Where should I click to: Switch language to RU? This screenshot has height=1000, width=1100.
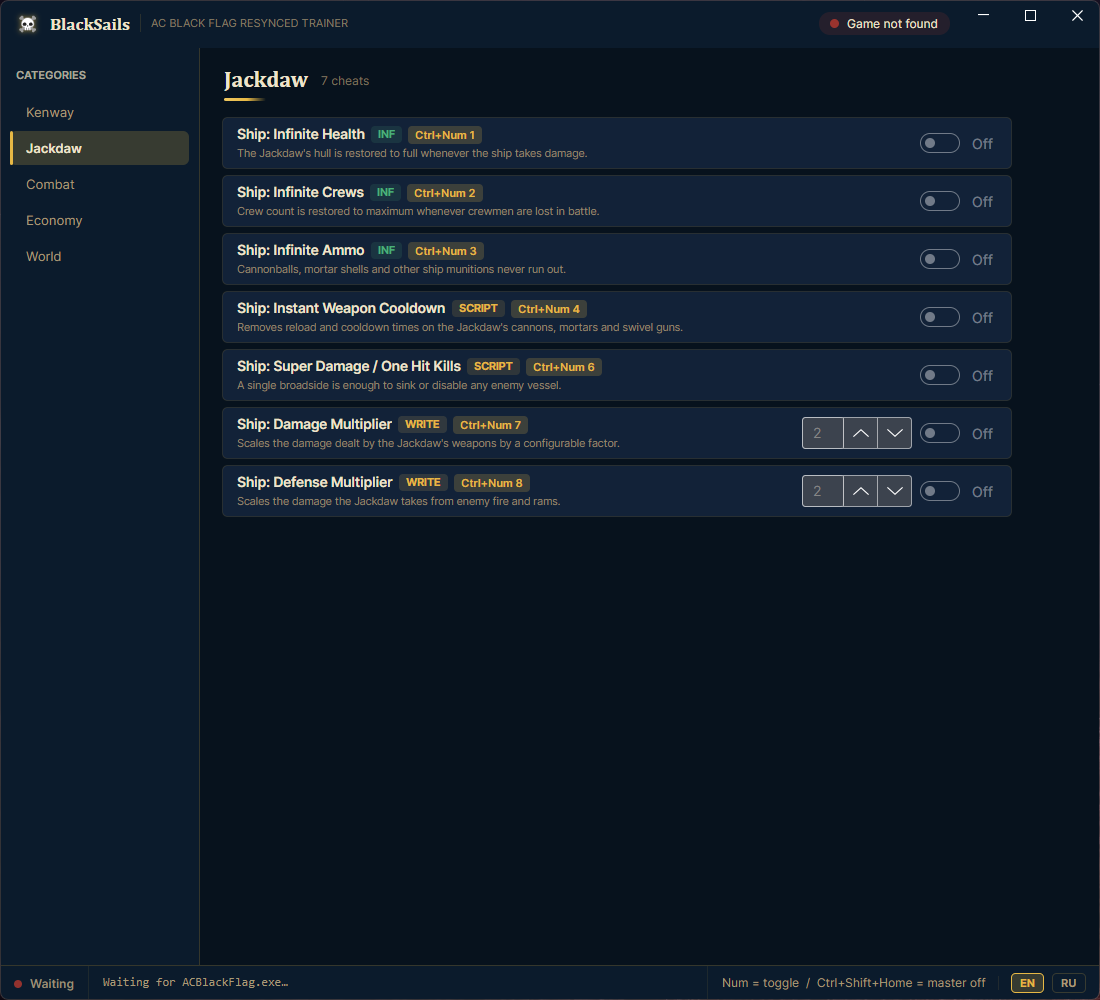1068,983
